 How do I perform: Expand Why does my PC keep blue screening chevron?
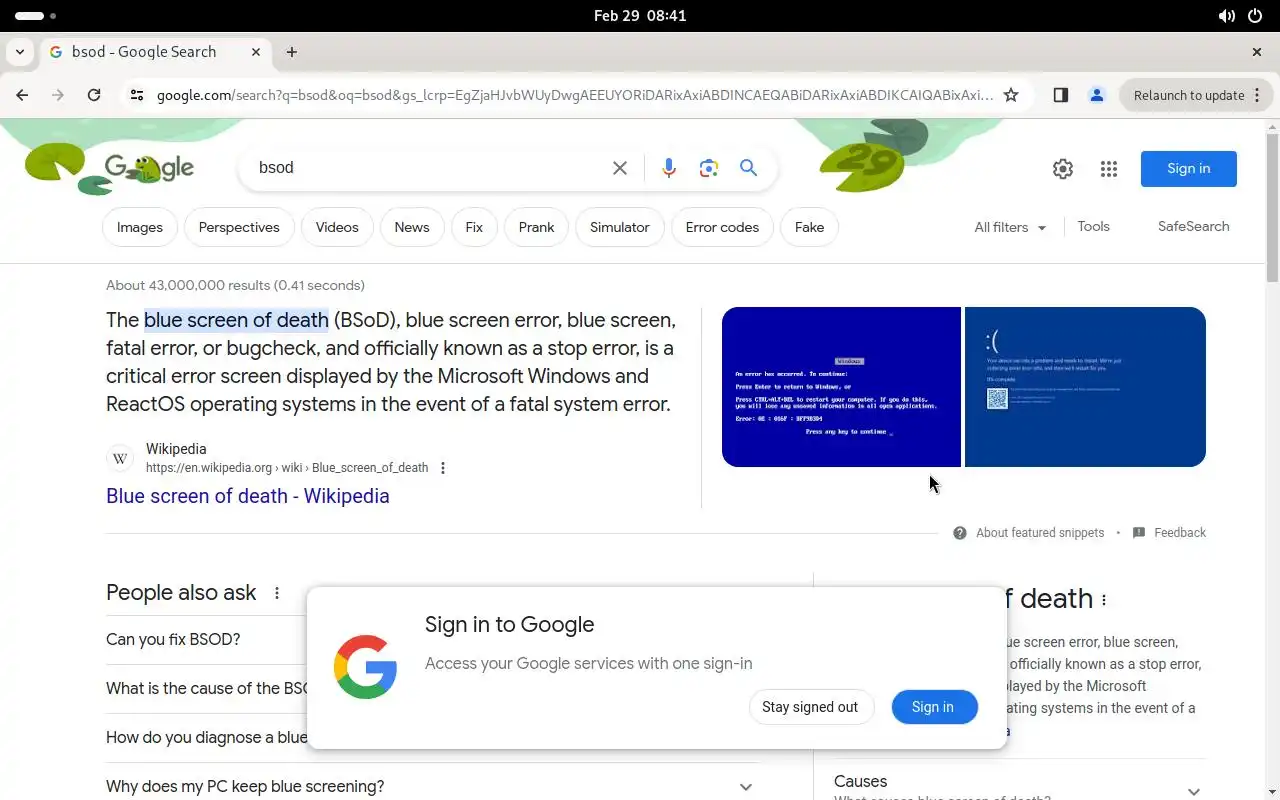[x=746, y=787]
